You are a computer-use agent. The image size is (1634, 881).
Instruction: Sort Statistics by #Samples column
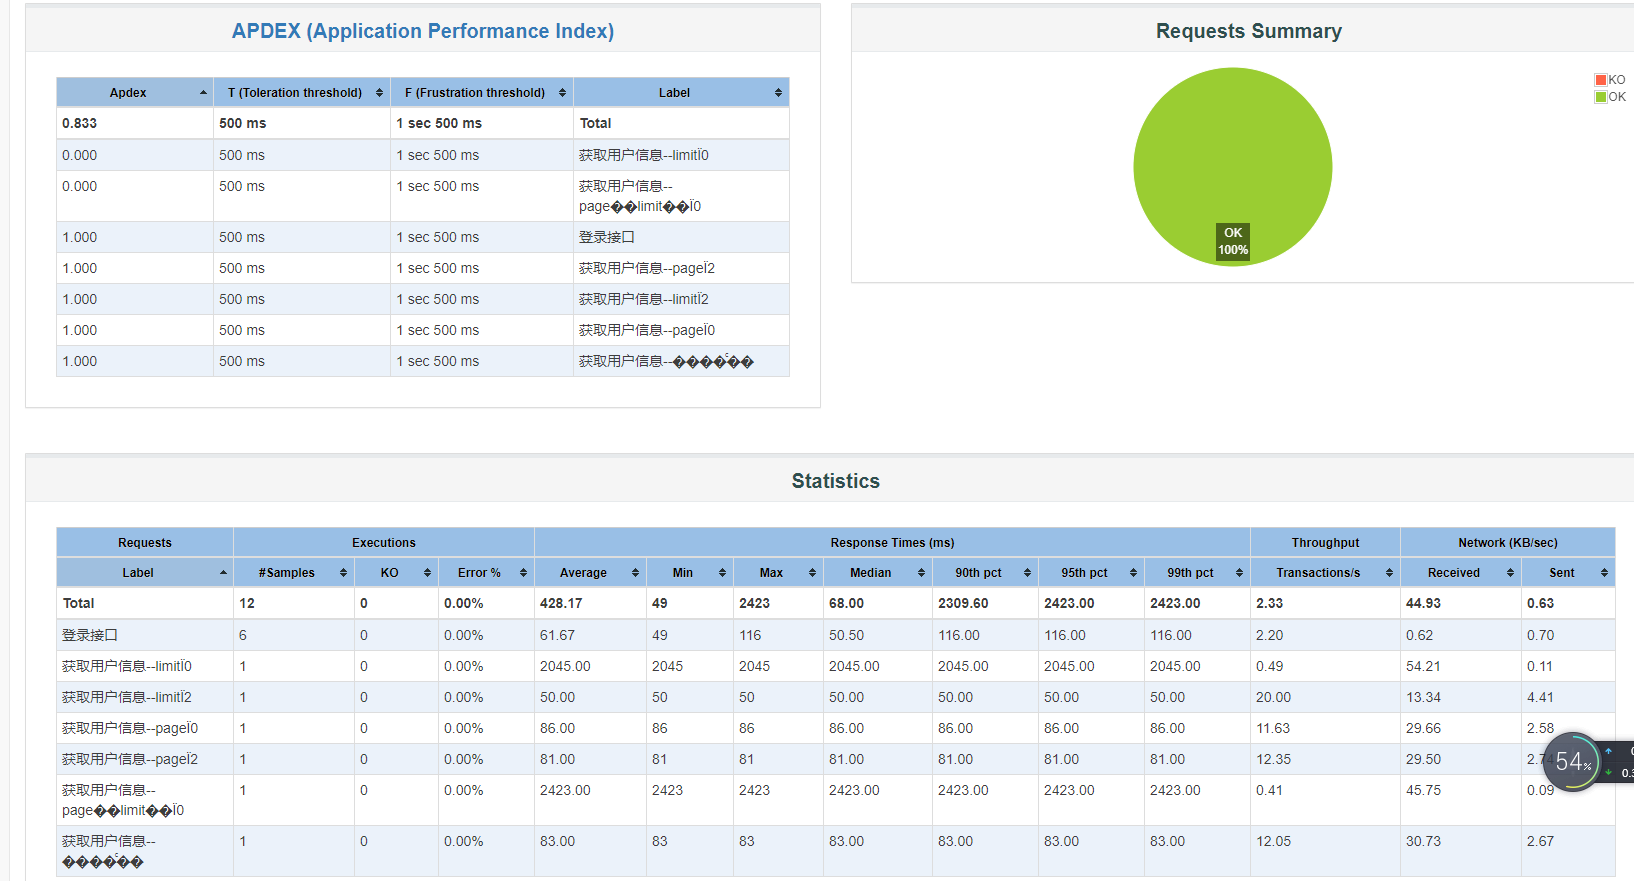(x=293, y=572)
